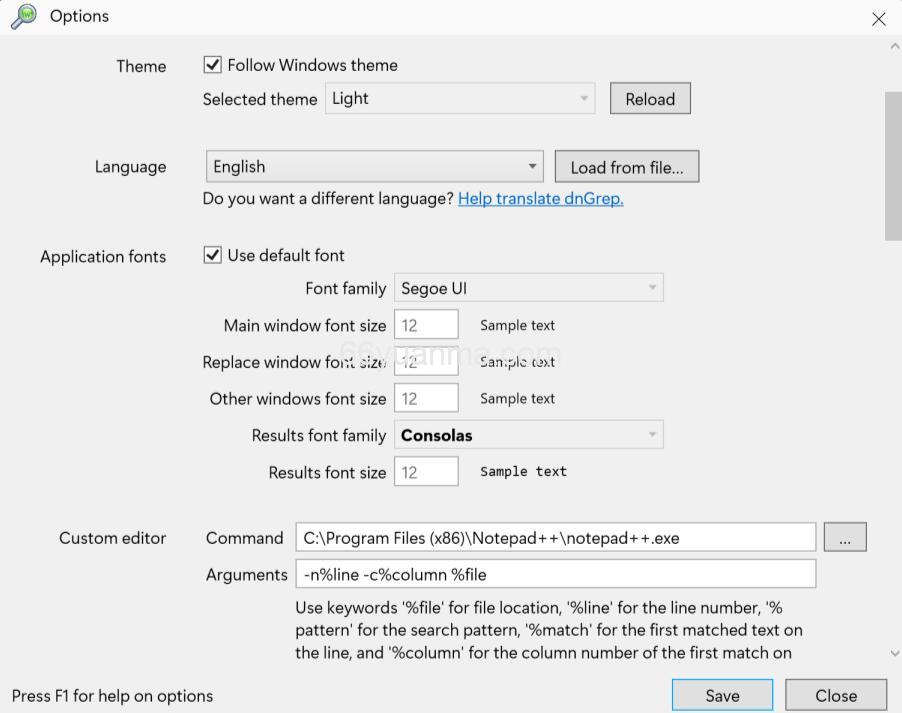Click the custom editor Command path field
902x713 pixels.
(556, 537)
